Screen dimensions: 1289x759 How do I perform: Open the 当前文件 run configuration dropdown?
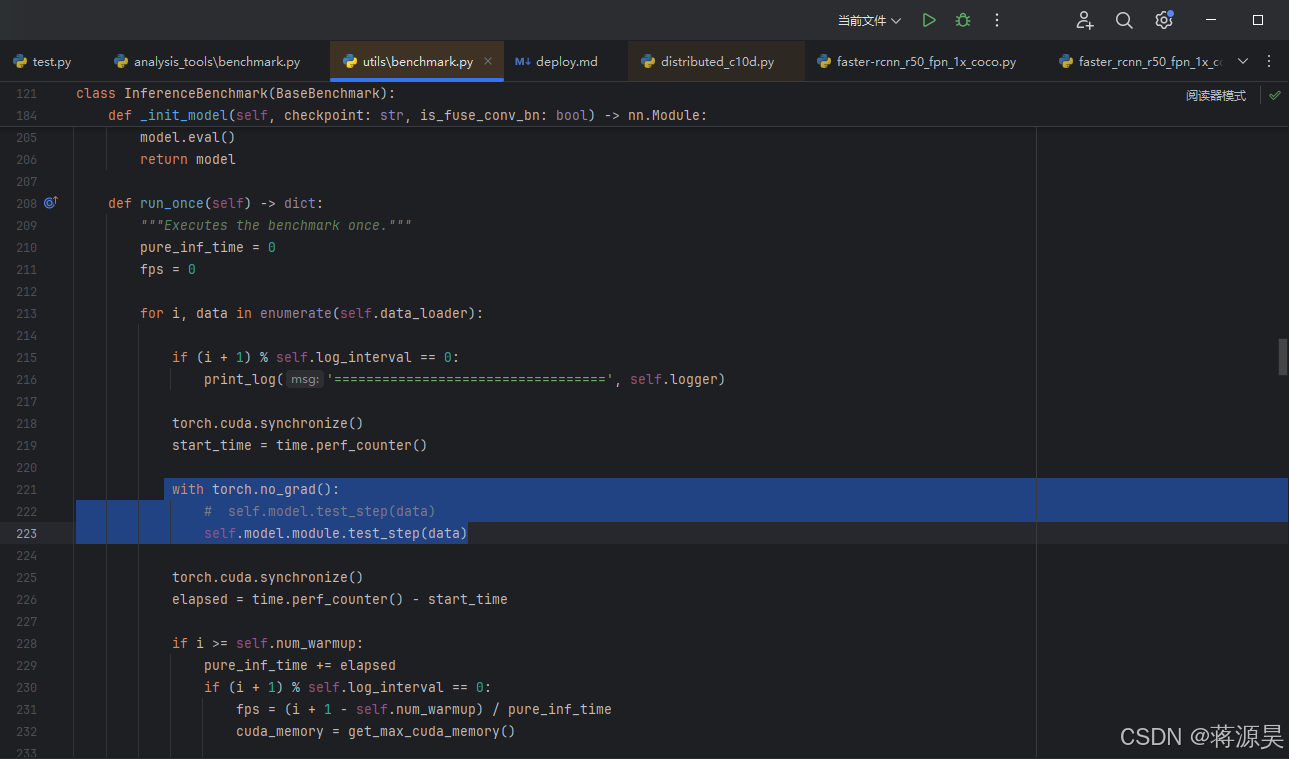[868, 19]
